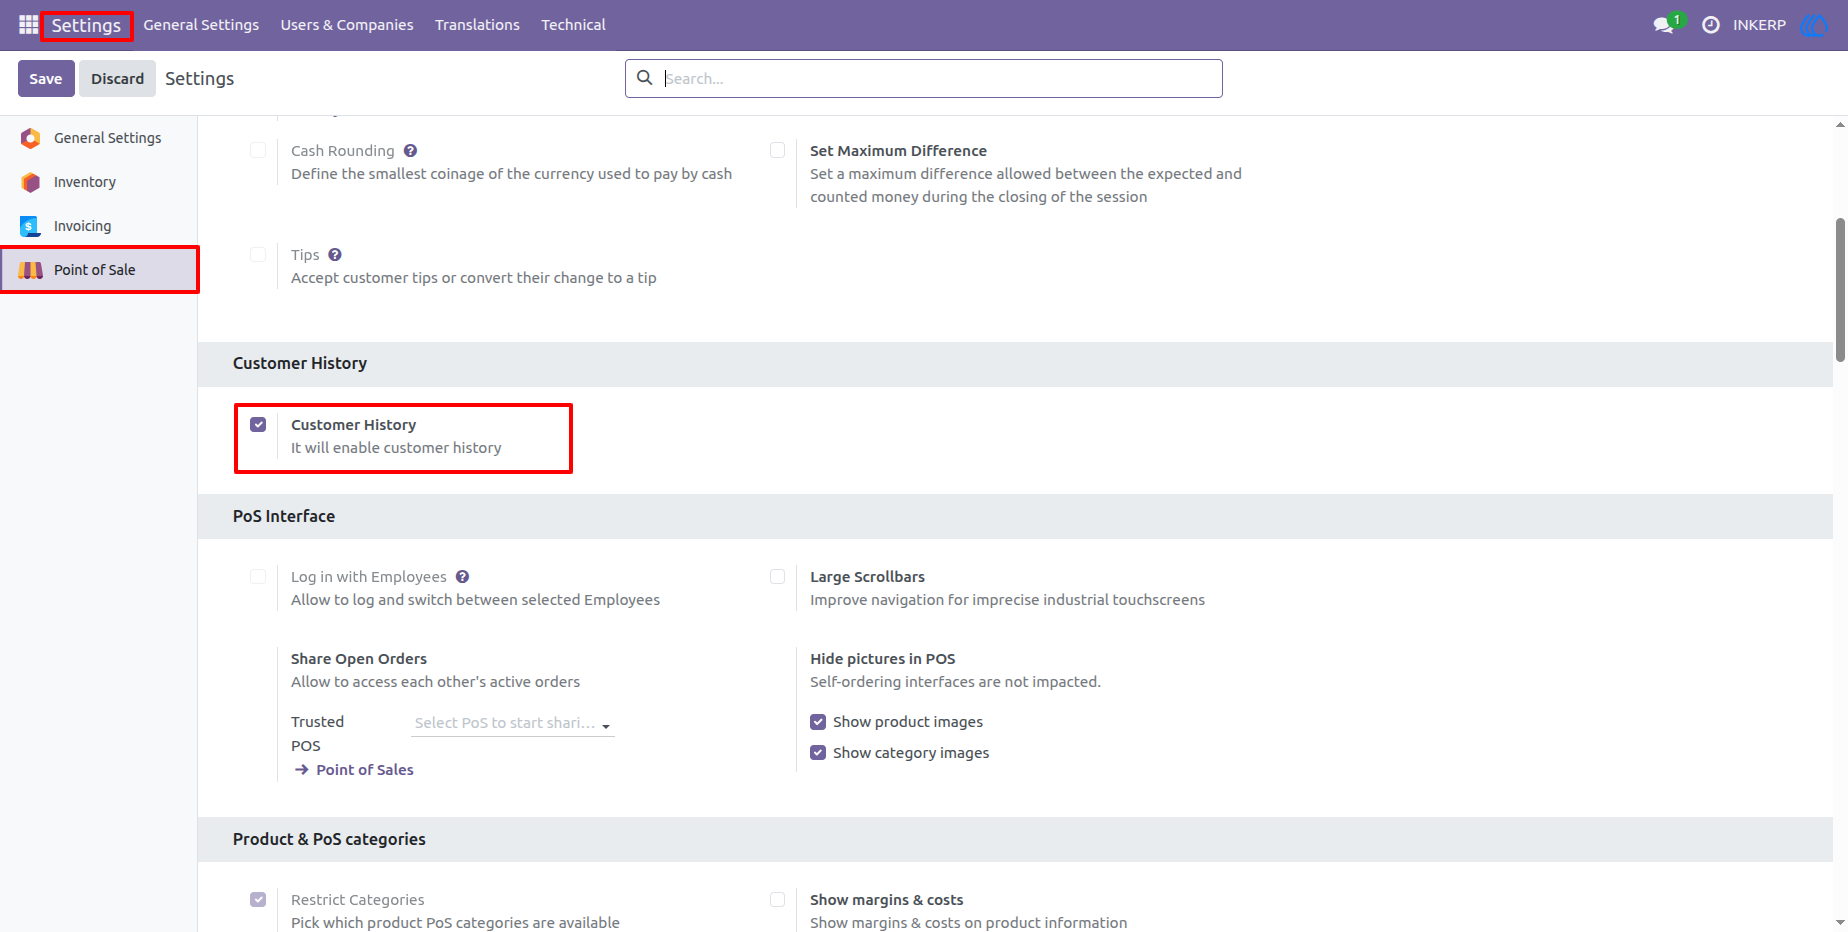Follow the Point of Sales link

pos(365,770)
